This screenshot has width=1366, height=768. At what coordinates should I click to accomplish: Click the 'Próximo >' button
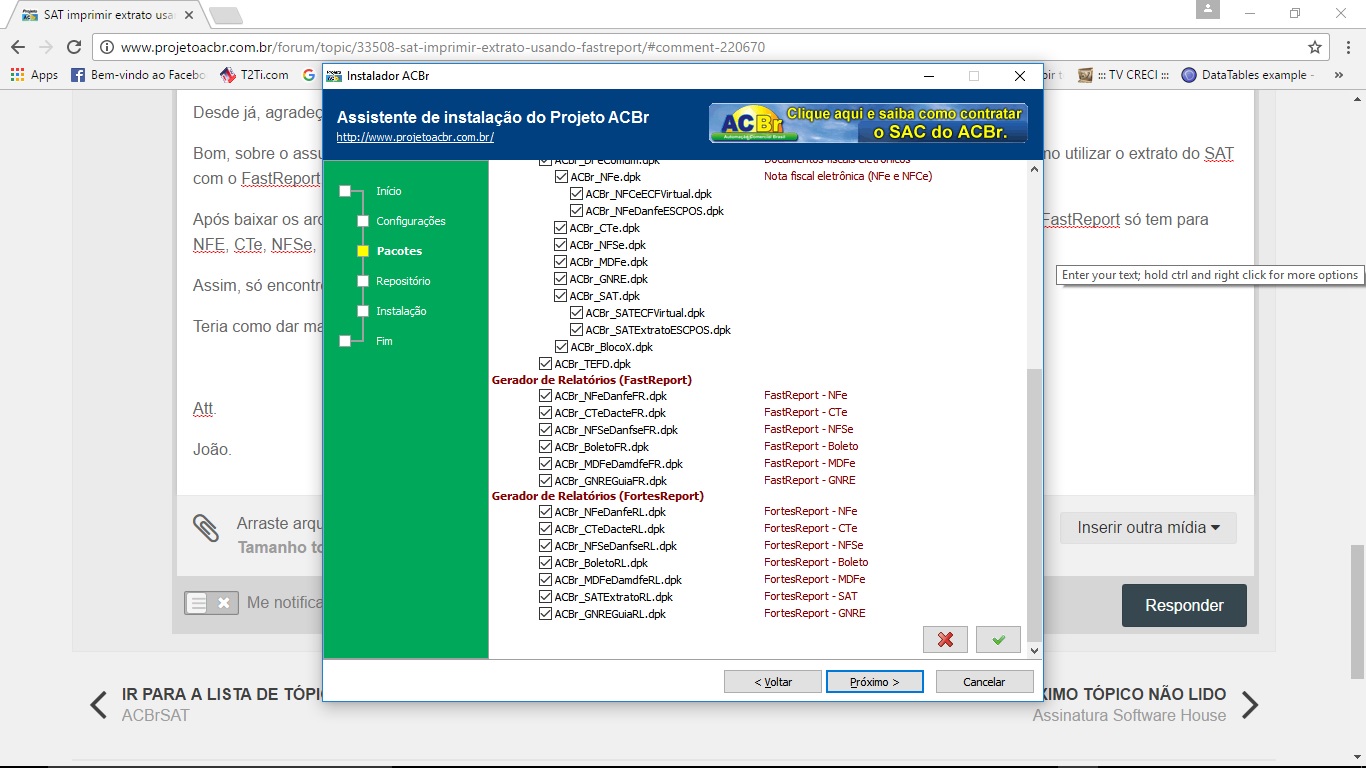pos(874,681)
